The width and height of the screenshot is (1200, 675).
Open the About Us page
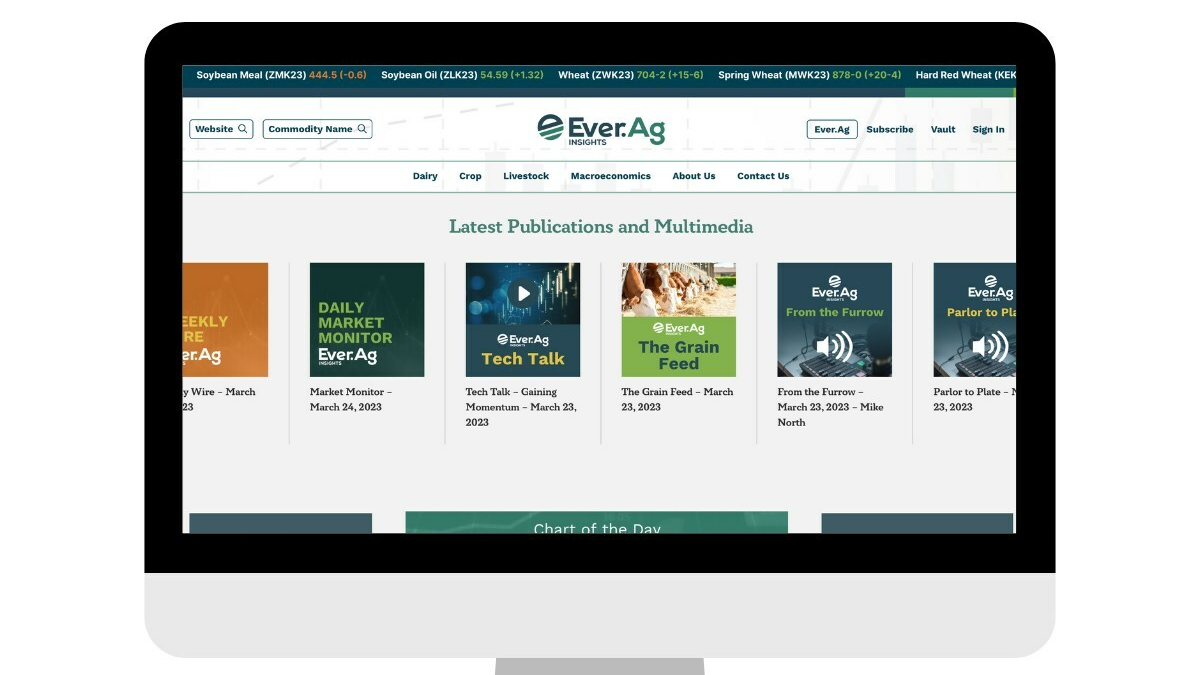pos(693,176)
